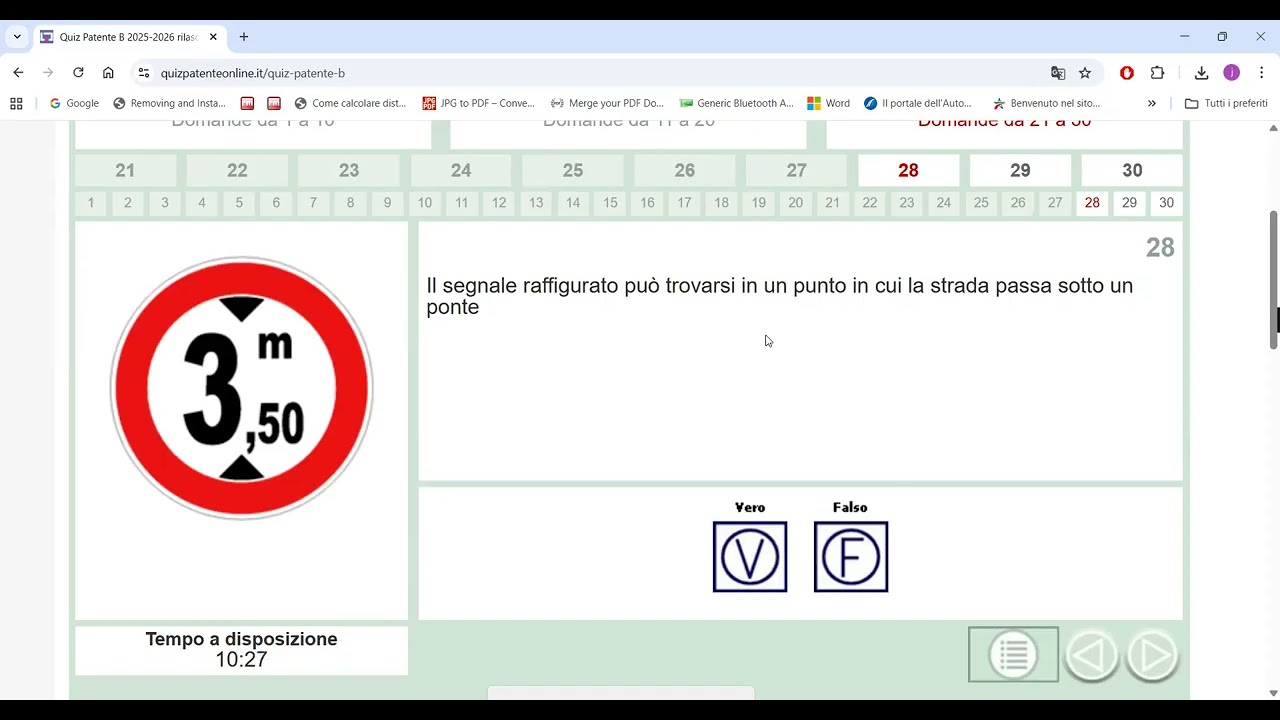
Task: Go to next question with right arrow
Action: (1152, 655)
